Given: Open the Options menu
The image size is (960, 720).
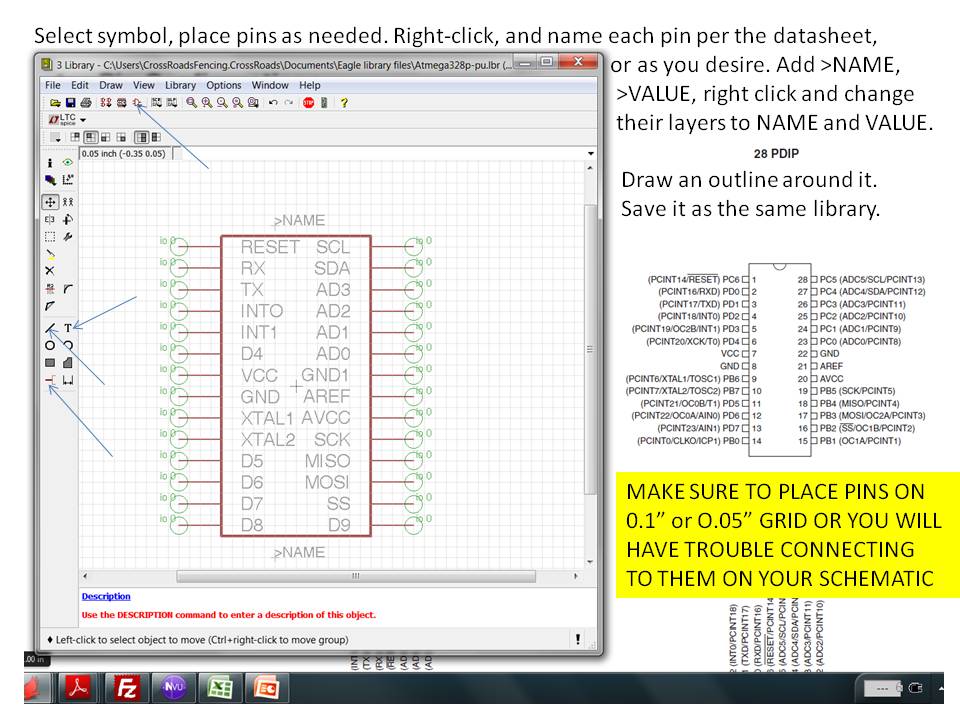Looking at the screenshot, I should coord(223,85).
